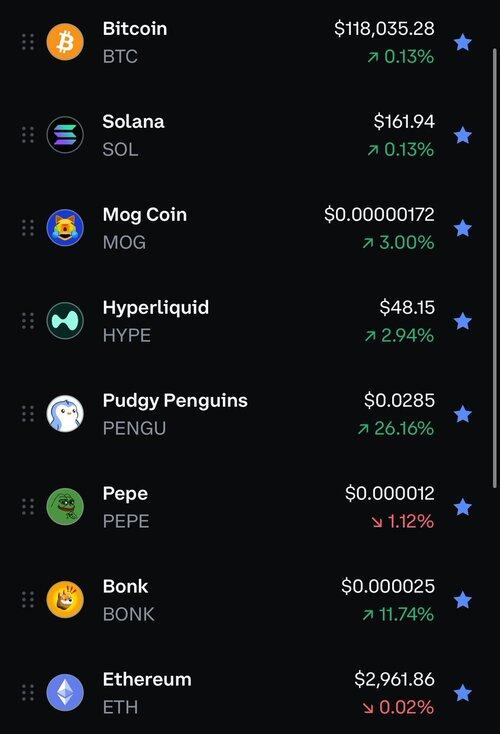Click the vertical scrollbar on right edge

point(495,268)
